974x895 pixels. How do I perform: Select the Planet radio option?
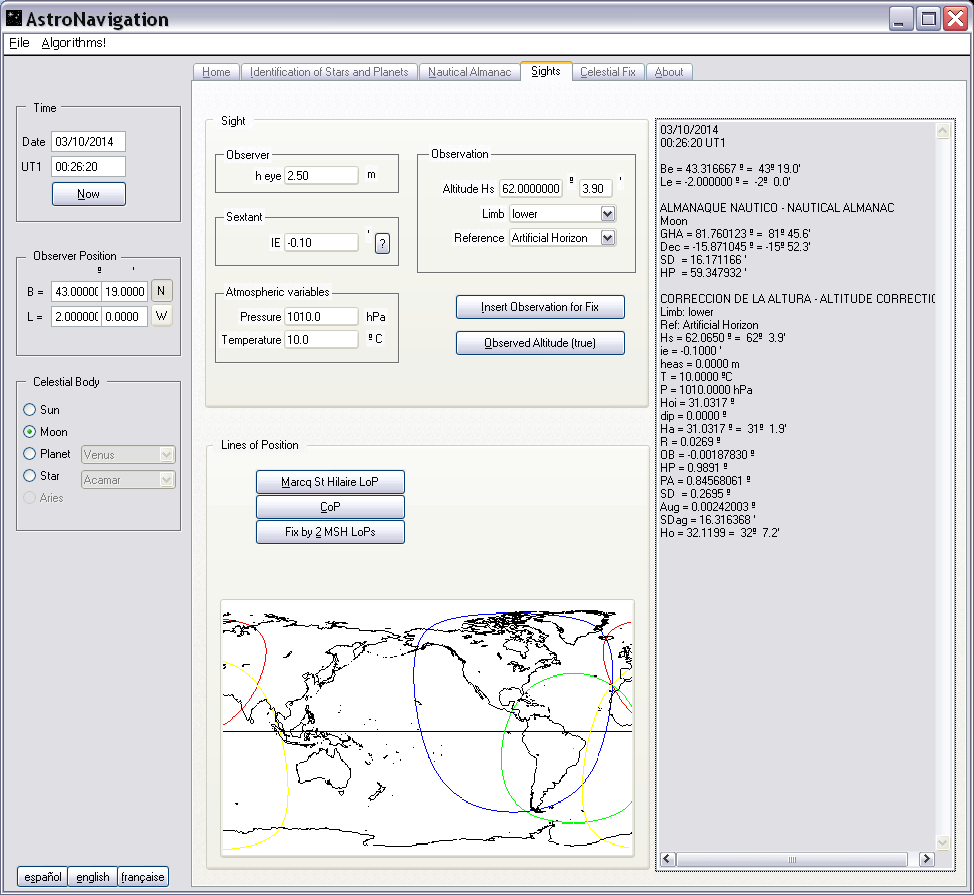pyautogui.click(x=30, y=454)
